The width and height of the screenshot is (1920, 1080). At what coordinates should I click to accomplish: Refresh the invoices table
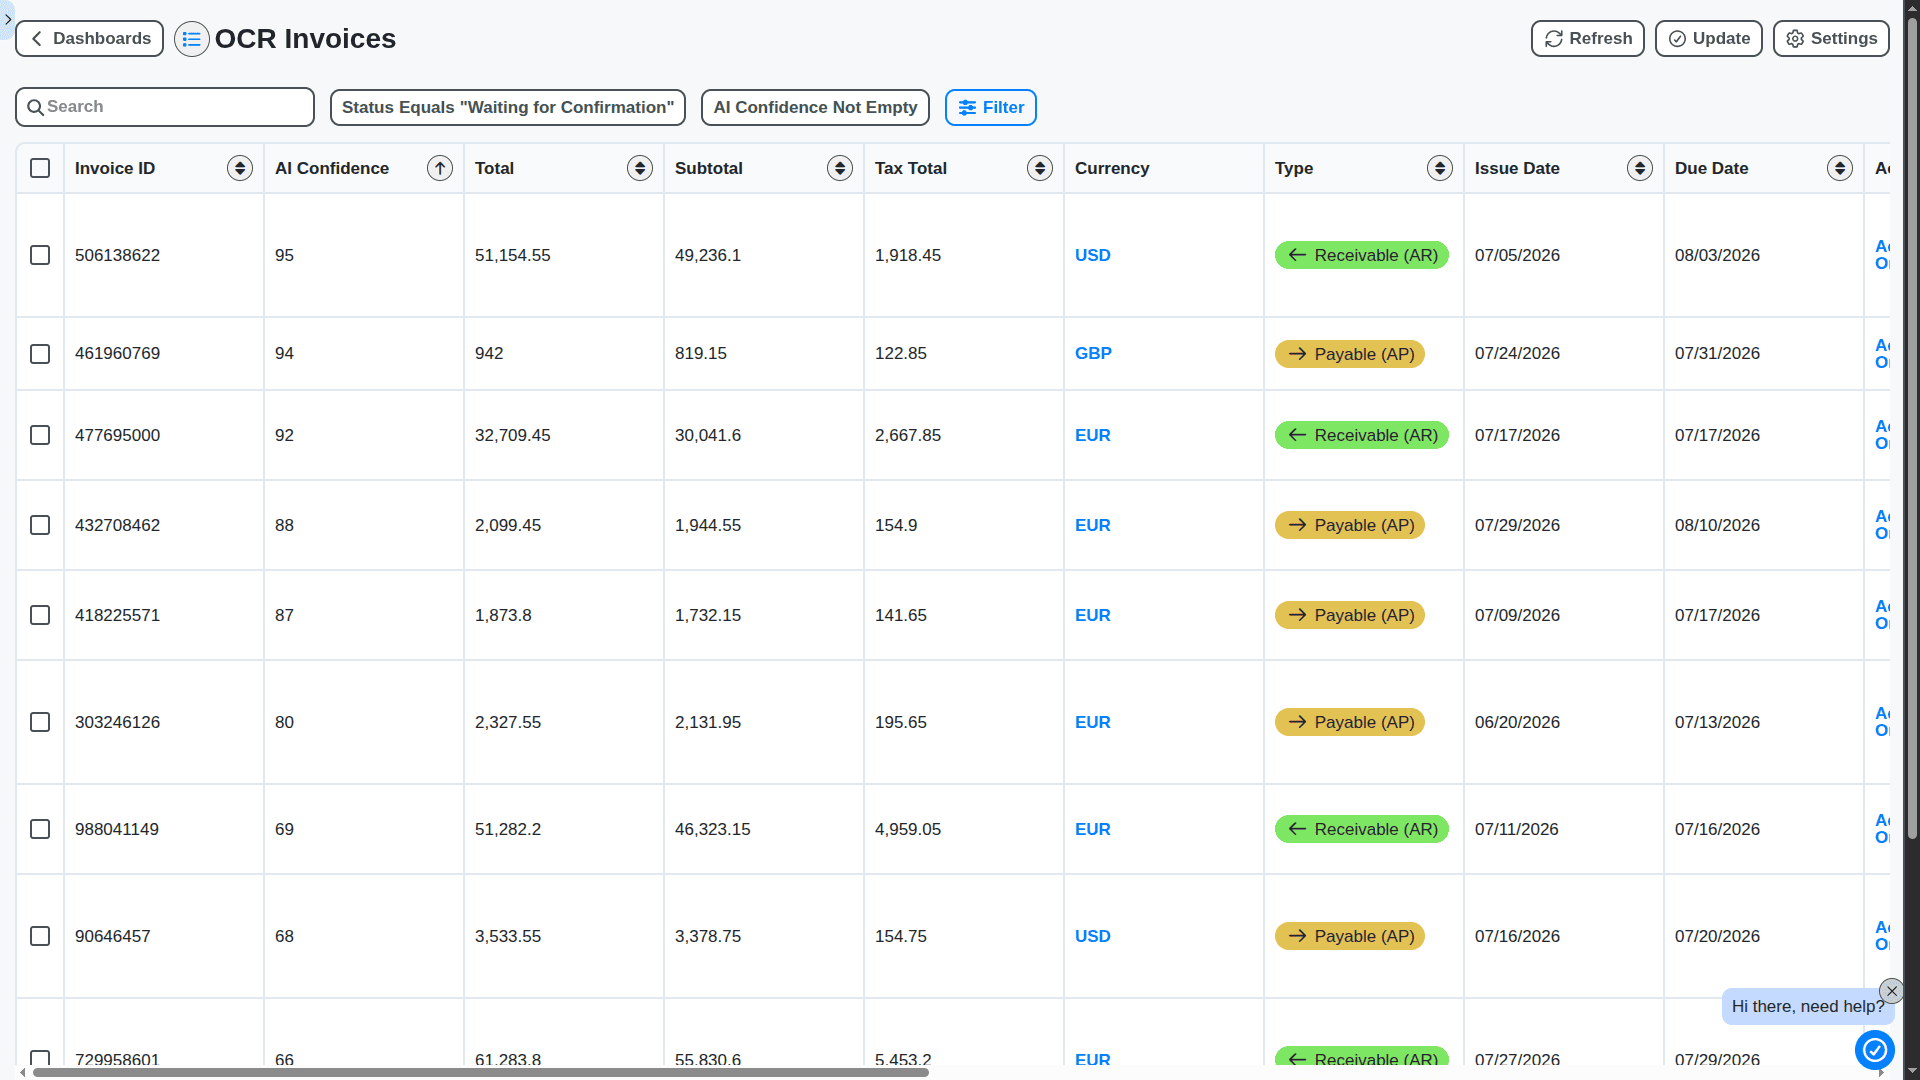click(1587, 39)
